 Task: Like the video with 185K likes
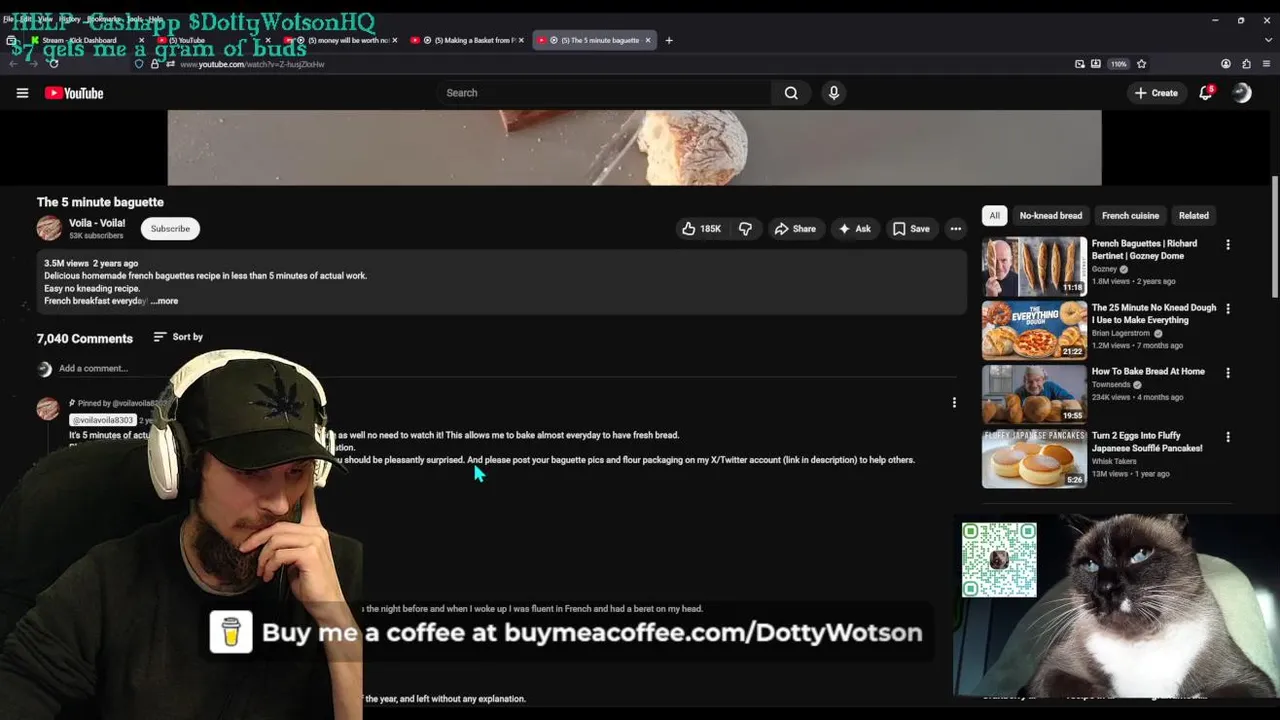pyautogui.click(x=701, y=229)
